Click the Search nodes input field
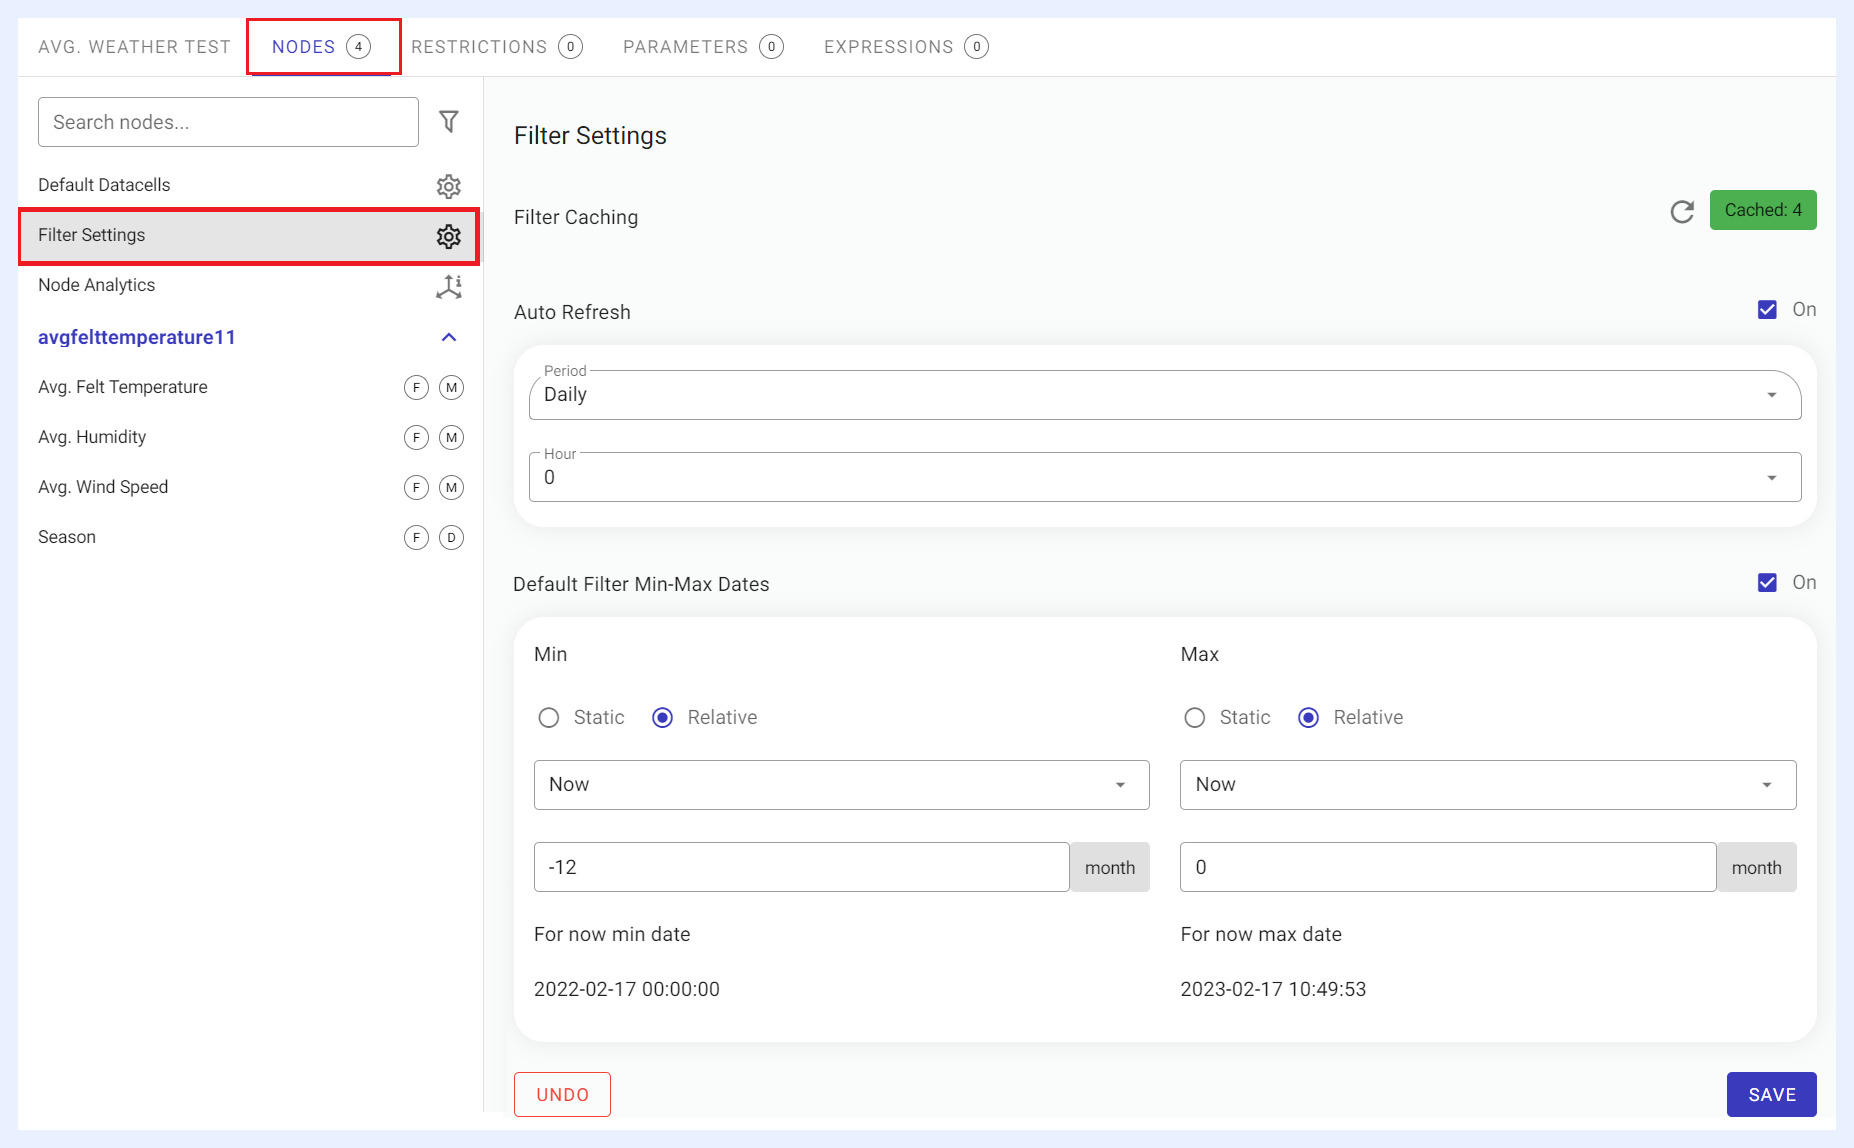 coord(228,122)
